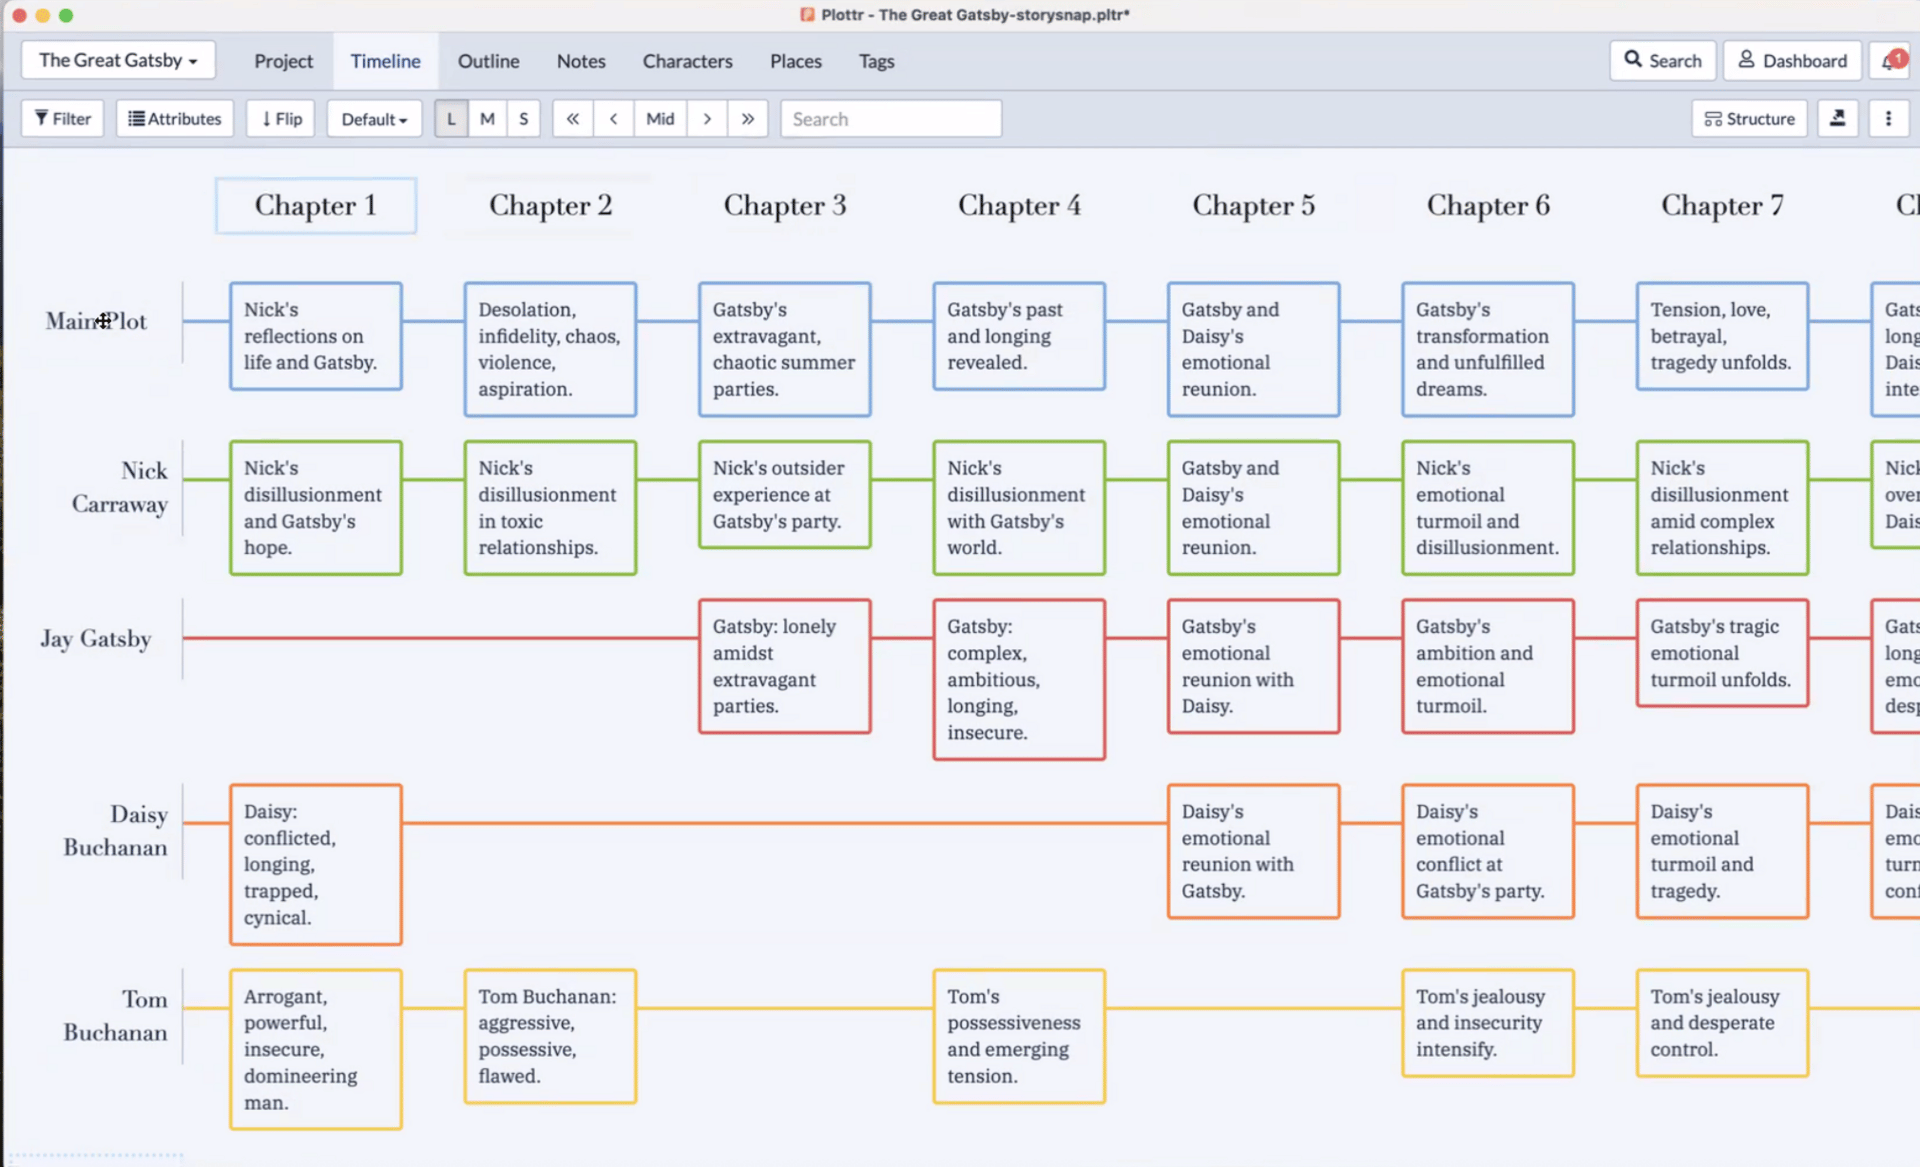Open card "Gatsby: complex, ambitious, longing, insecure."
This screenshot has height=1167, width=1920.
1019,680
